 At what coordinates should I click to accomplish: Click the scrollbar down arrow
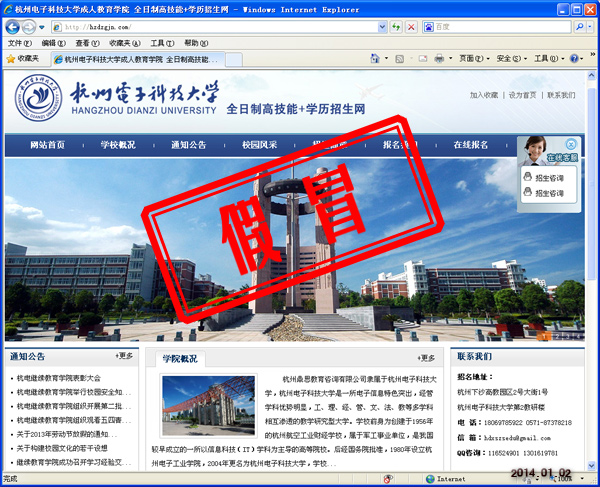[x=592, y=466]
